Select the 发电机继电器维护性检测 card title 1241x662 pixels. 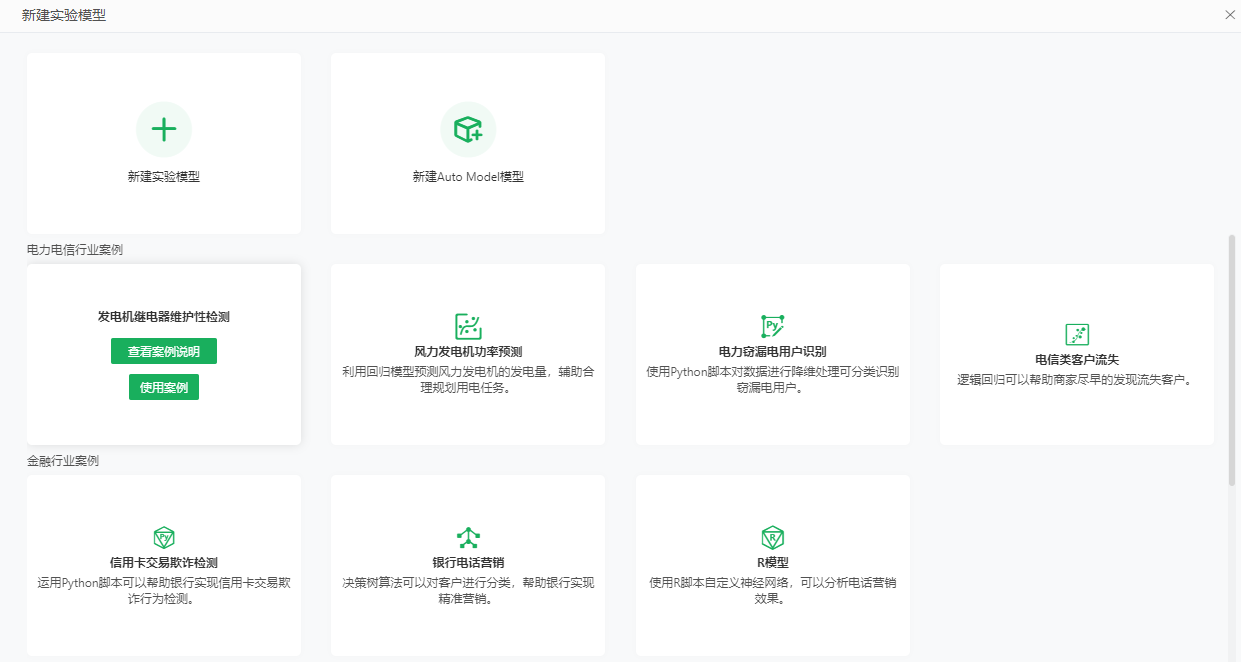pyautogui.click(x=164, y=317)
